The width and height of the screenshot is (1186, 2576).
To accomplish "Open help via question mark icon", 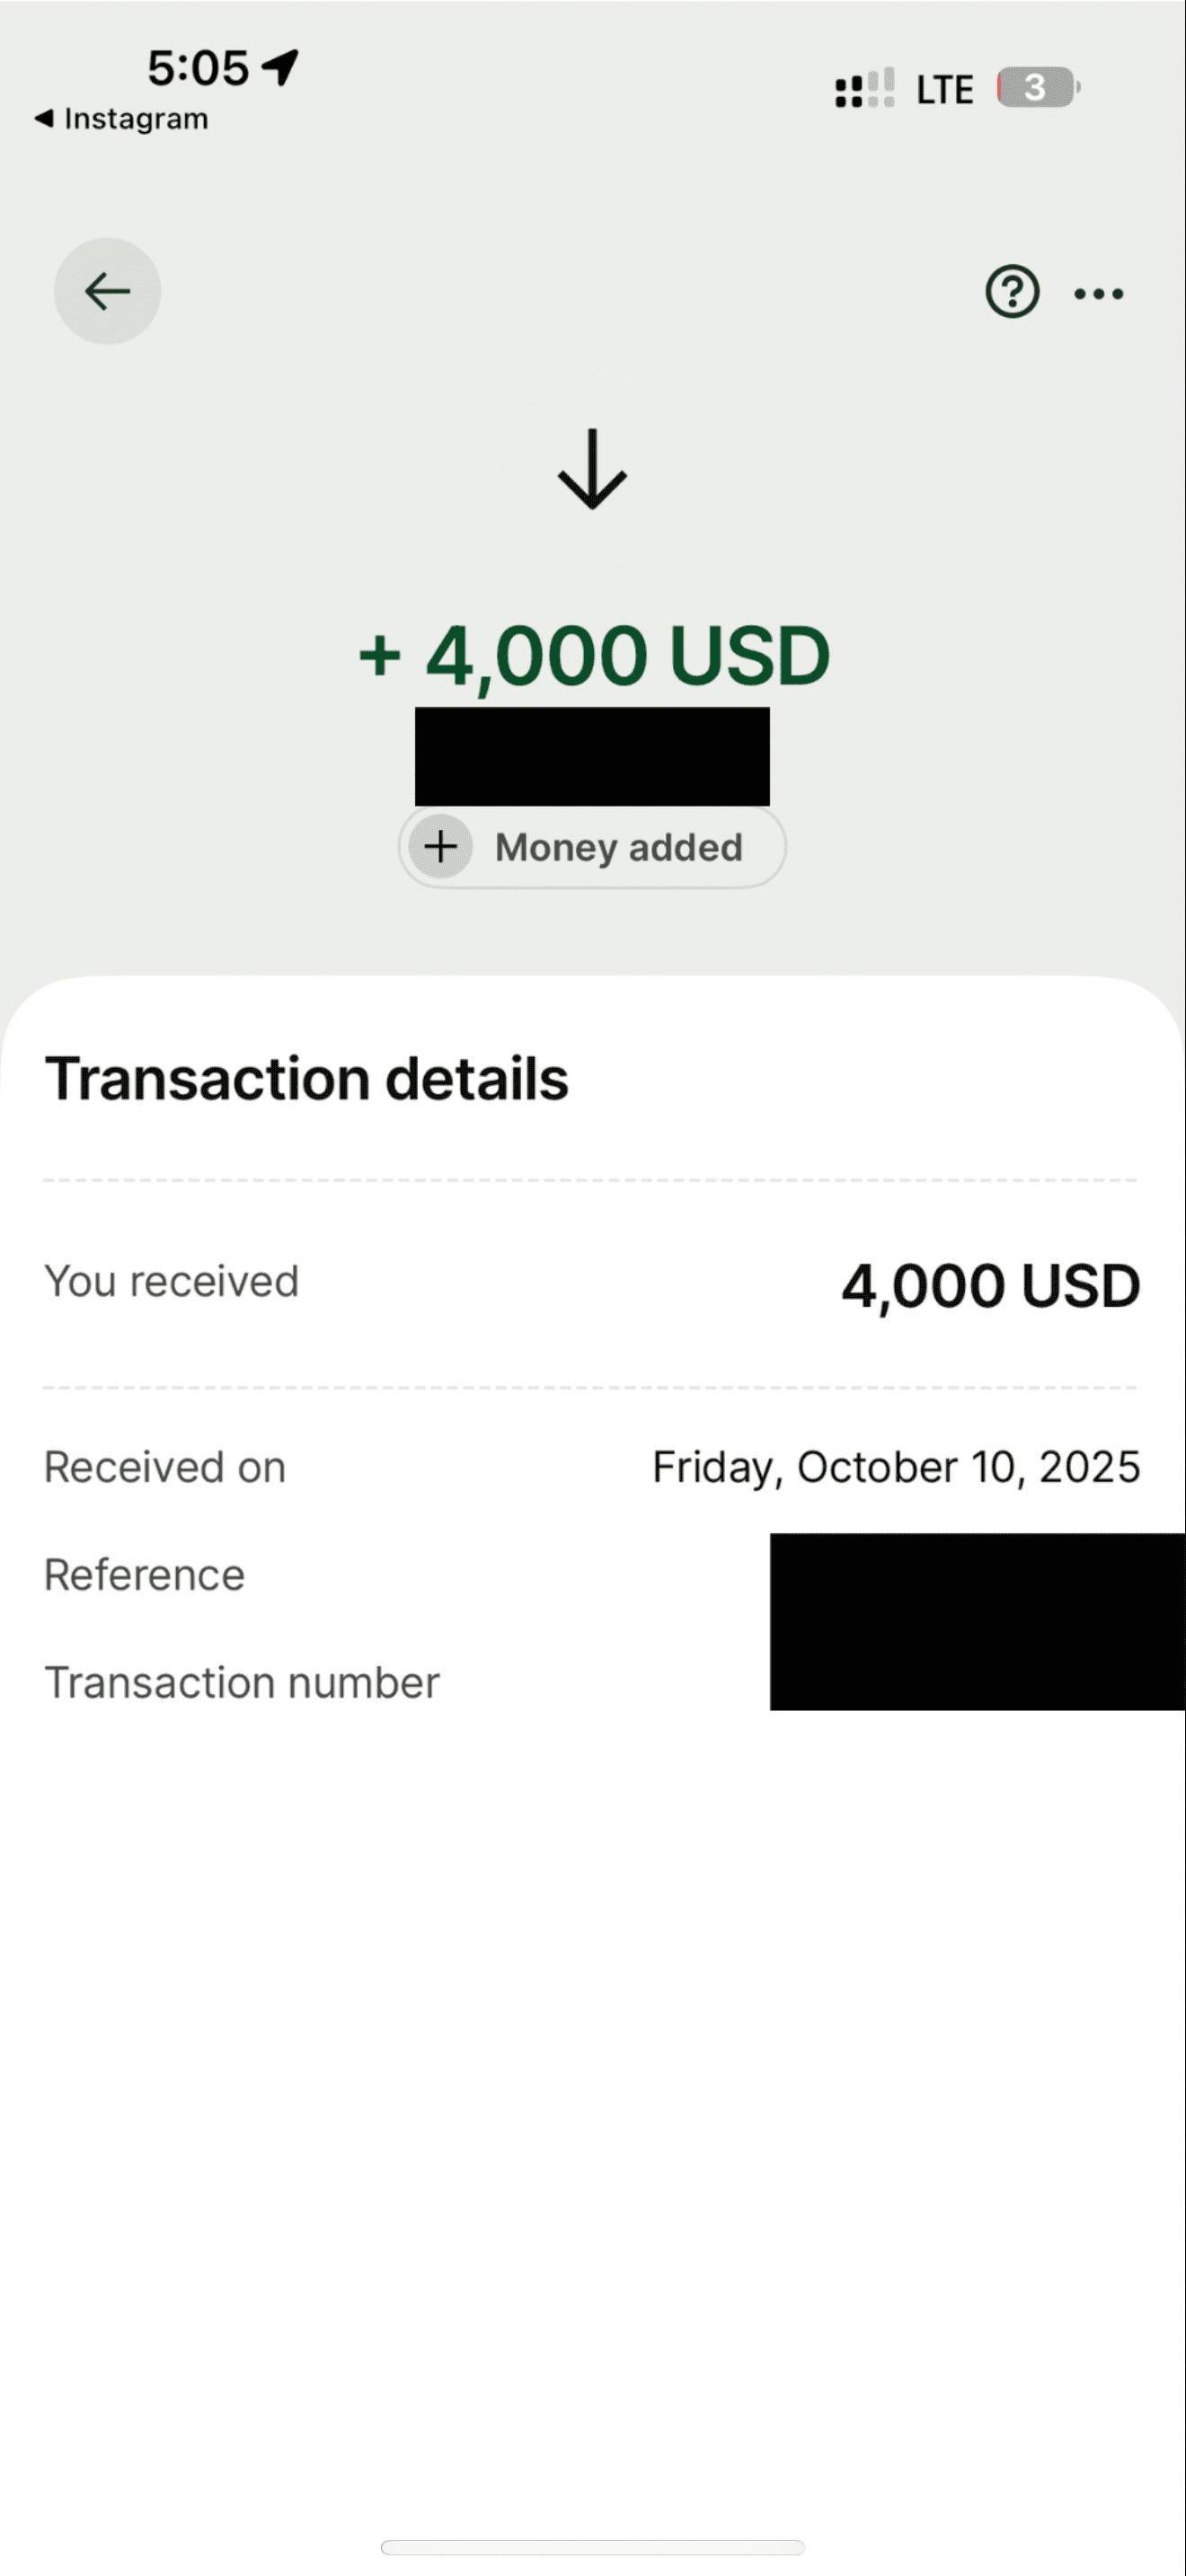I will 1012,292.
